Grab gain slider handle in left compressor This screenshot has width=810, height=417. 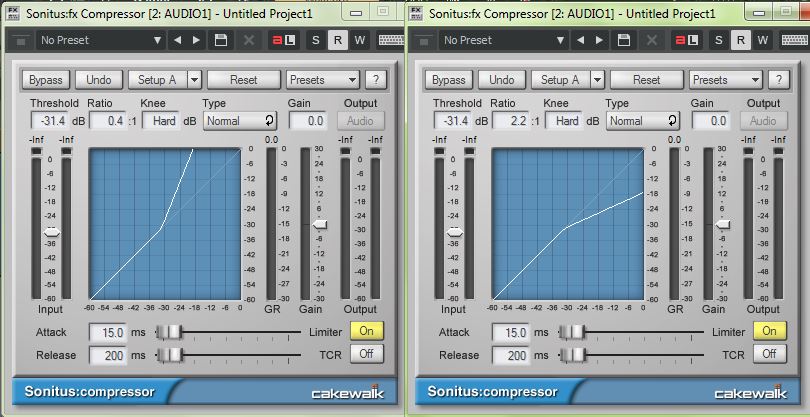point(320,224)
